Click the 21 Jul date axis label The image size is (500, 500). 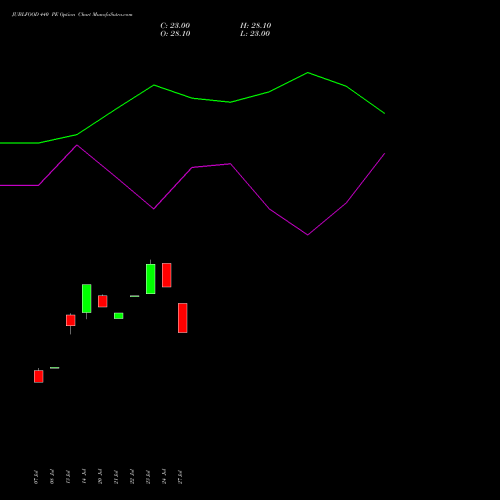click(x=116, y=477)
